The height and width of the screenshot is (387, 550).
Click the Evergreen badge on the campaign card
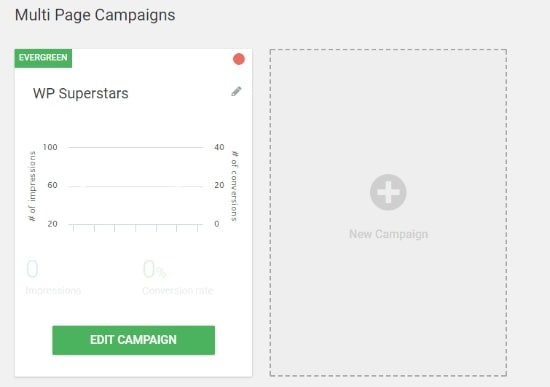click(x=43, y=58)
